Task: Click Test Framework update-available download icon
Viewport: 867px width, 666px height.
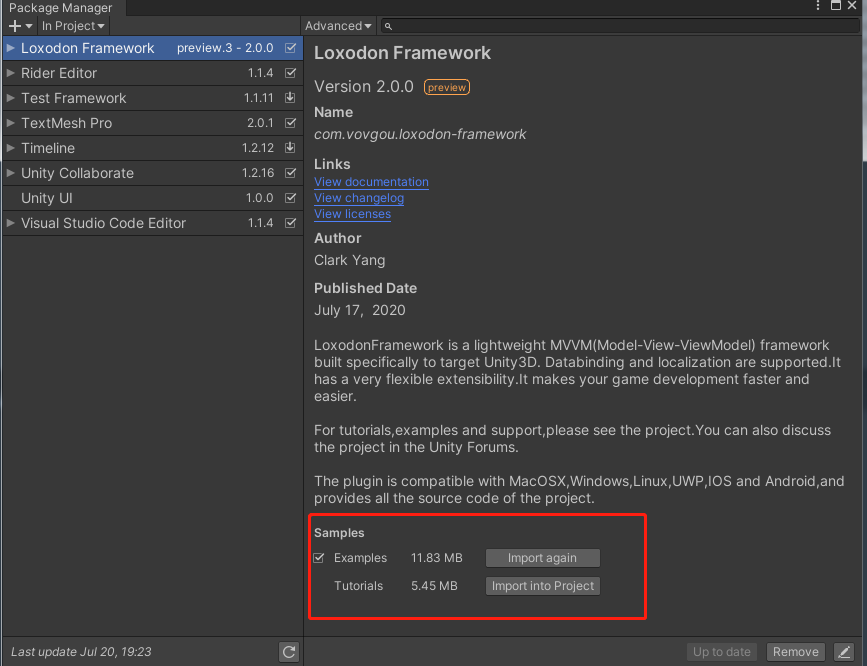Action: [x=290, y=98]
